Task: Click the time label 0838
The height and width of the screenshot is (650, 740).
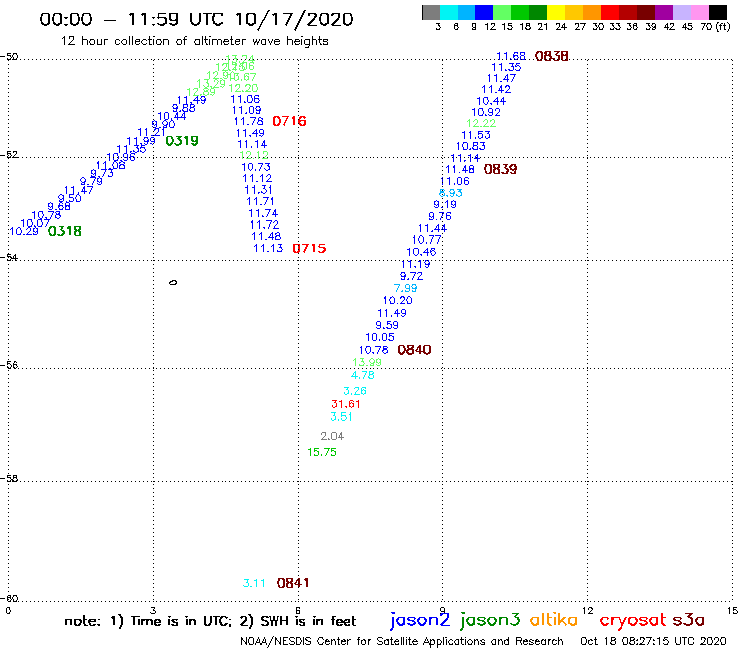Action: (552, 56)
